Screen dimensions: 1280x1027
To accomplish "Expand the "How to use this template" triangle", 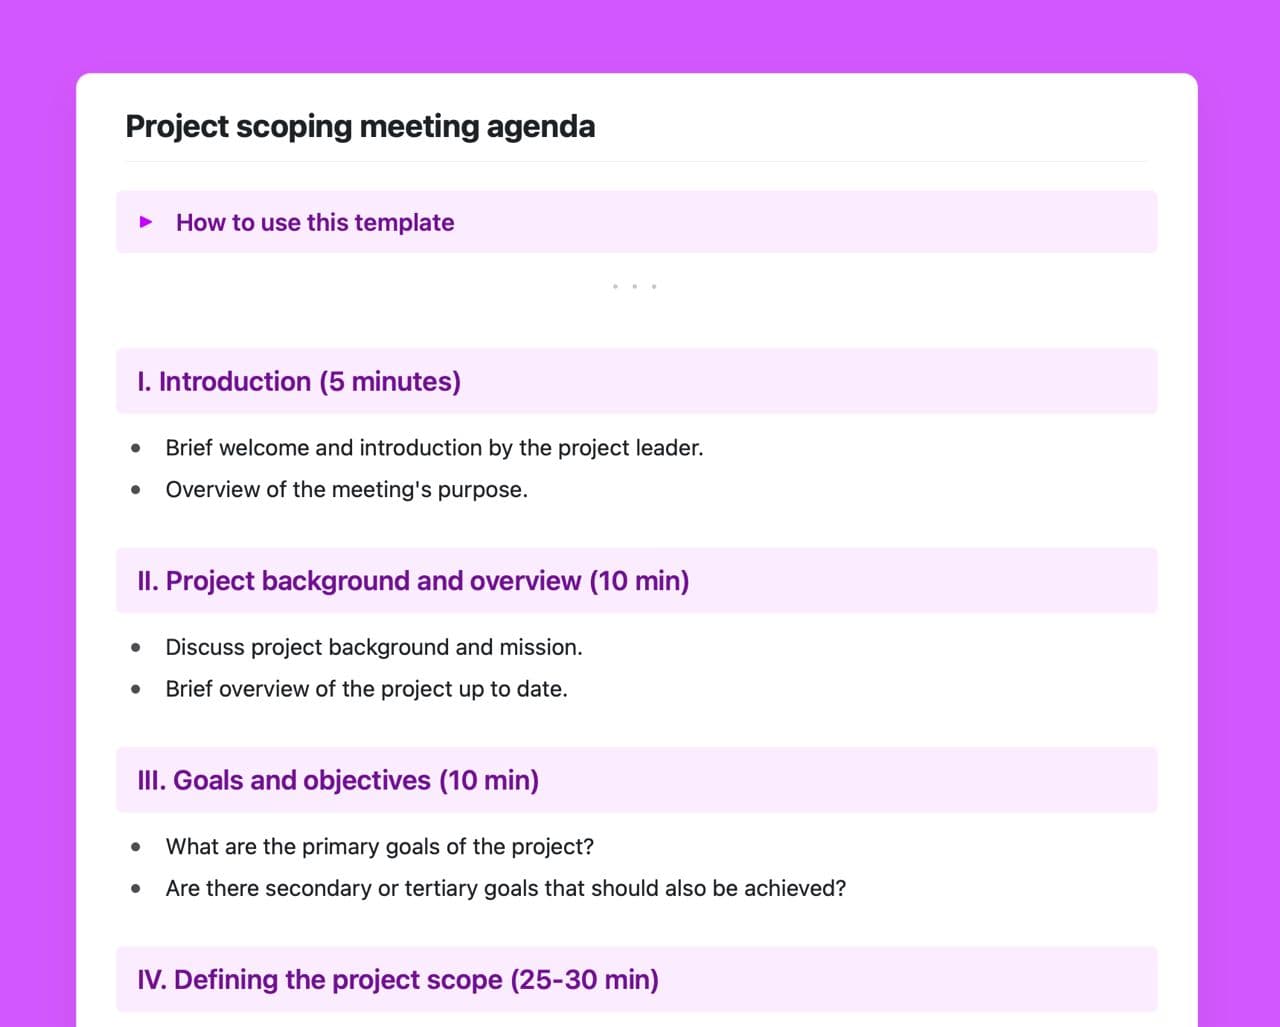I will 146,222.
